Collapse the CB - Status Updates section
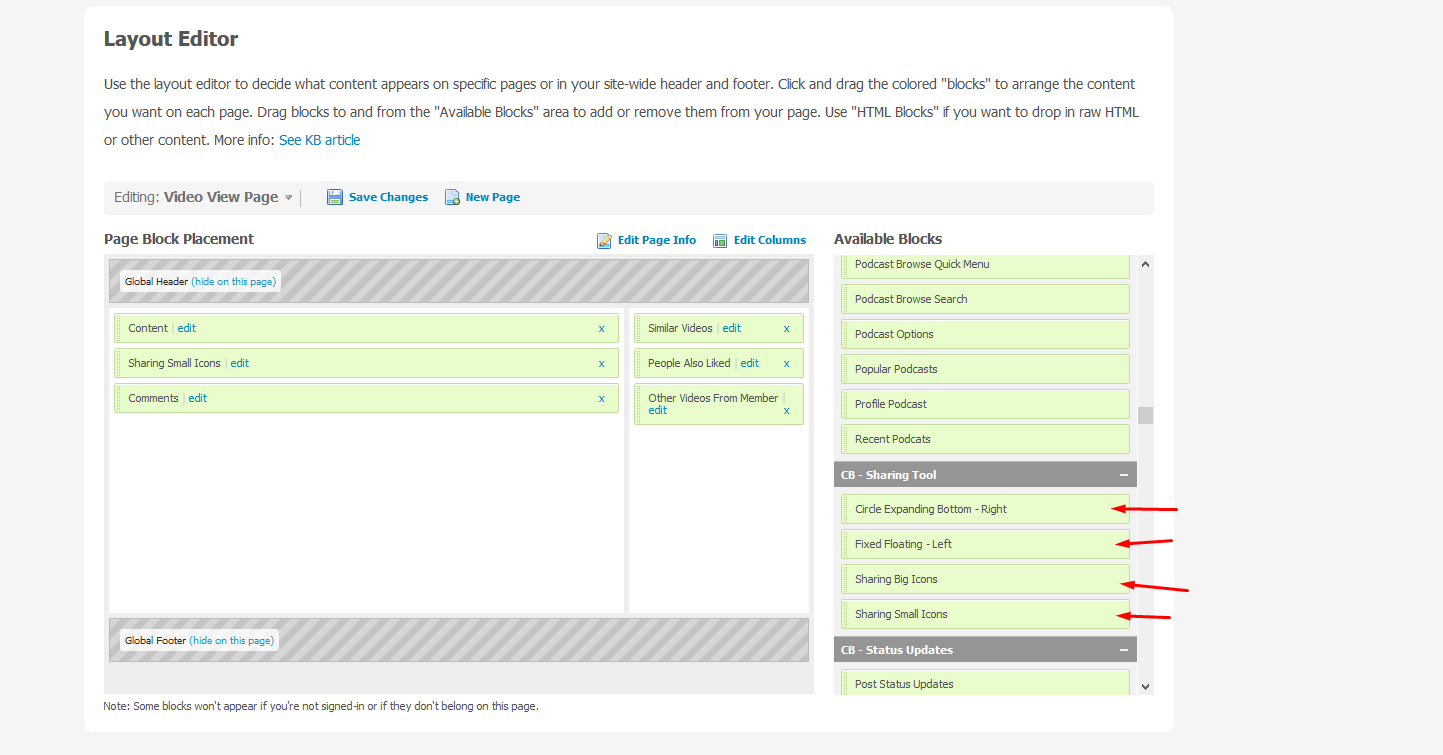The width and height of the screenshot is (1443, 755). coord(1123,650)
